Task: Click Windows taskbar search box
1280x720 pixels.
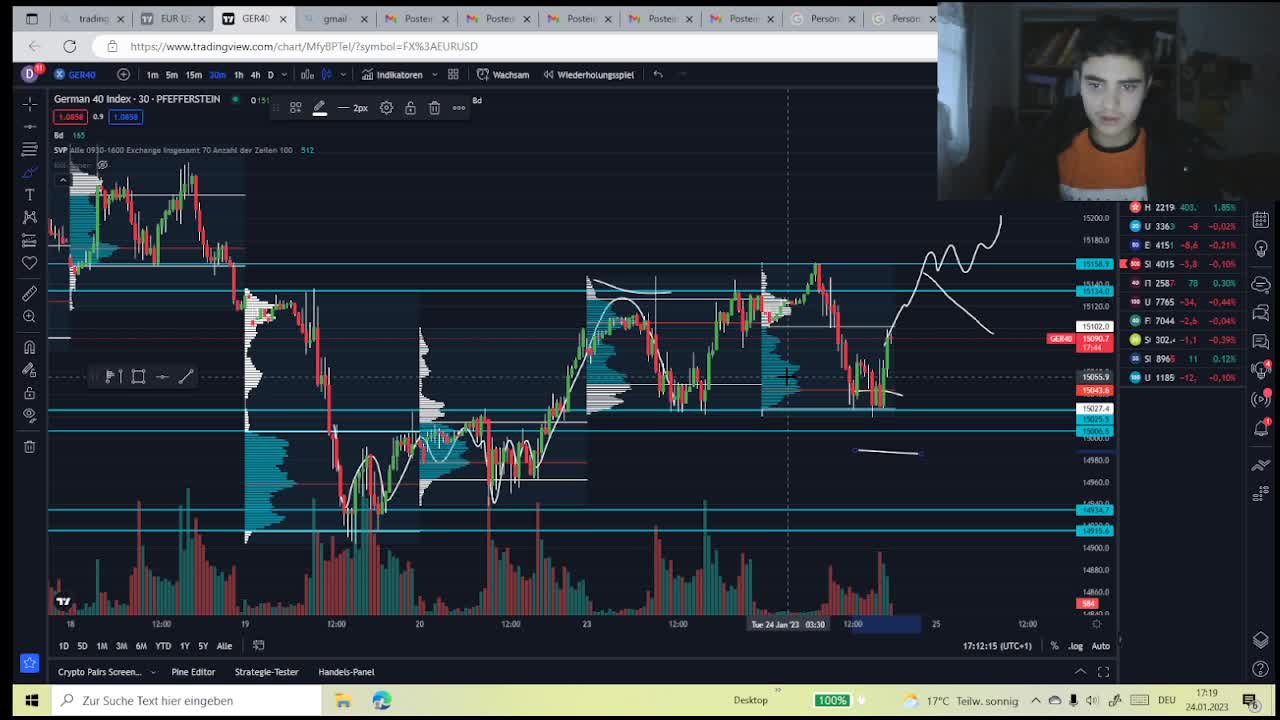Action: [x=190, y=700]
